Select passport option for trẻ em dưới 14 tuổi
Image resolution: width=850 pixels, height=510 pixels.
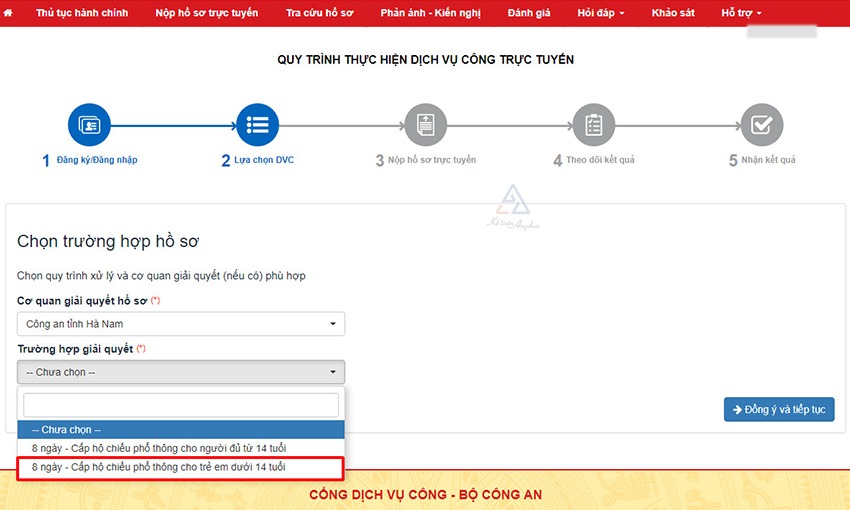159,467
